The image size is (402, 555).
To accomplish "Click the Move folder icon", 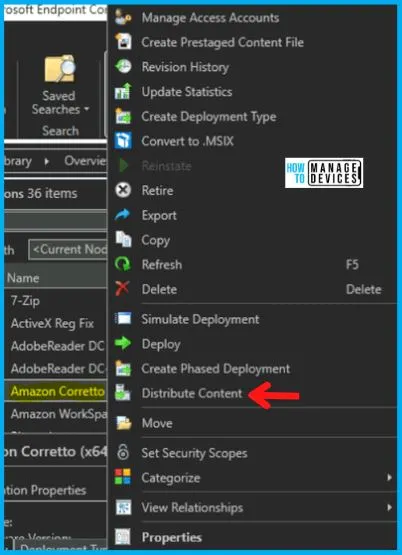I will pyautogui.click(x=123, y=423).
